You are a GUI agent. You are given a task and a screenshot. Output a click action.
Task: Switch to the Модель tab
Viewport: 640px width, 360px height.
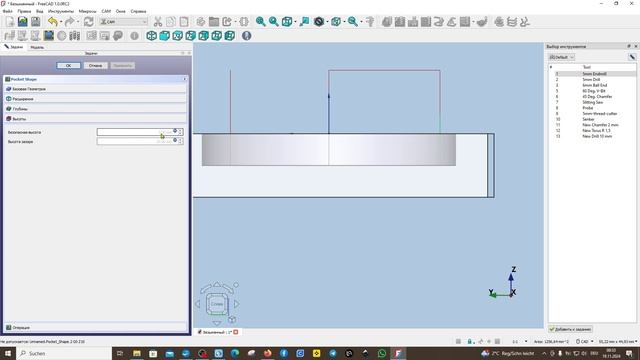click(37, 47)
